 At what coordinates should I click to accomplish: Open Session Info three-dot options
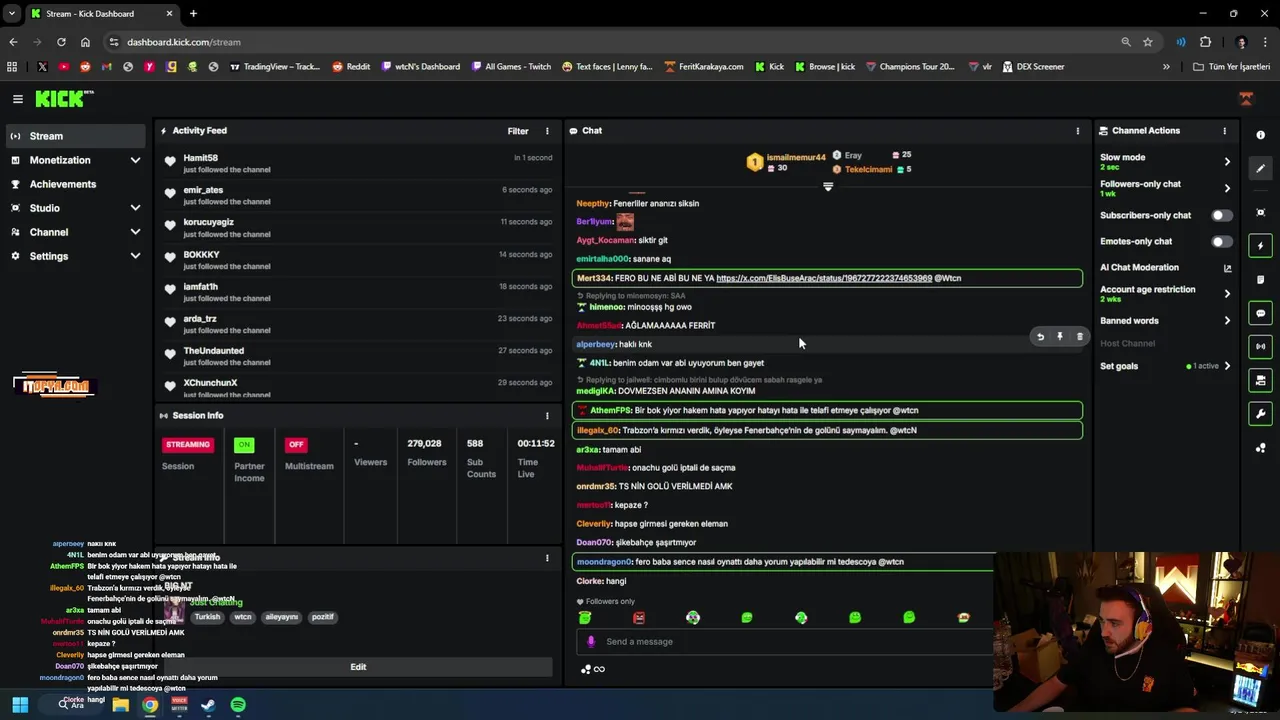pyautogui.click(x=547, y=416)
